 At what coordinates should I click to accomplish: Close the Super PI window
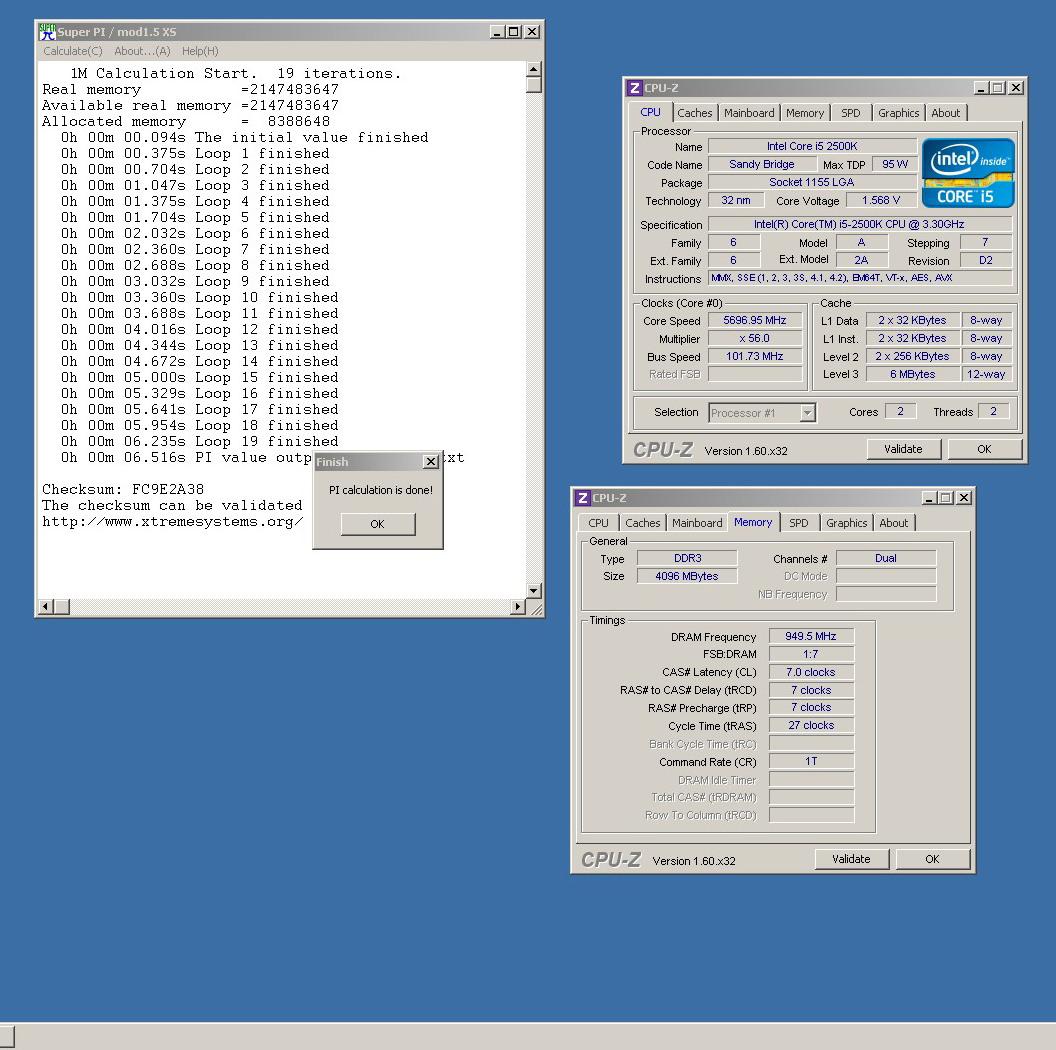[x=532, y=32]
